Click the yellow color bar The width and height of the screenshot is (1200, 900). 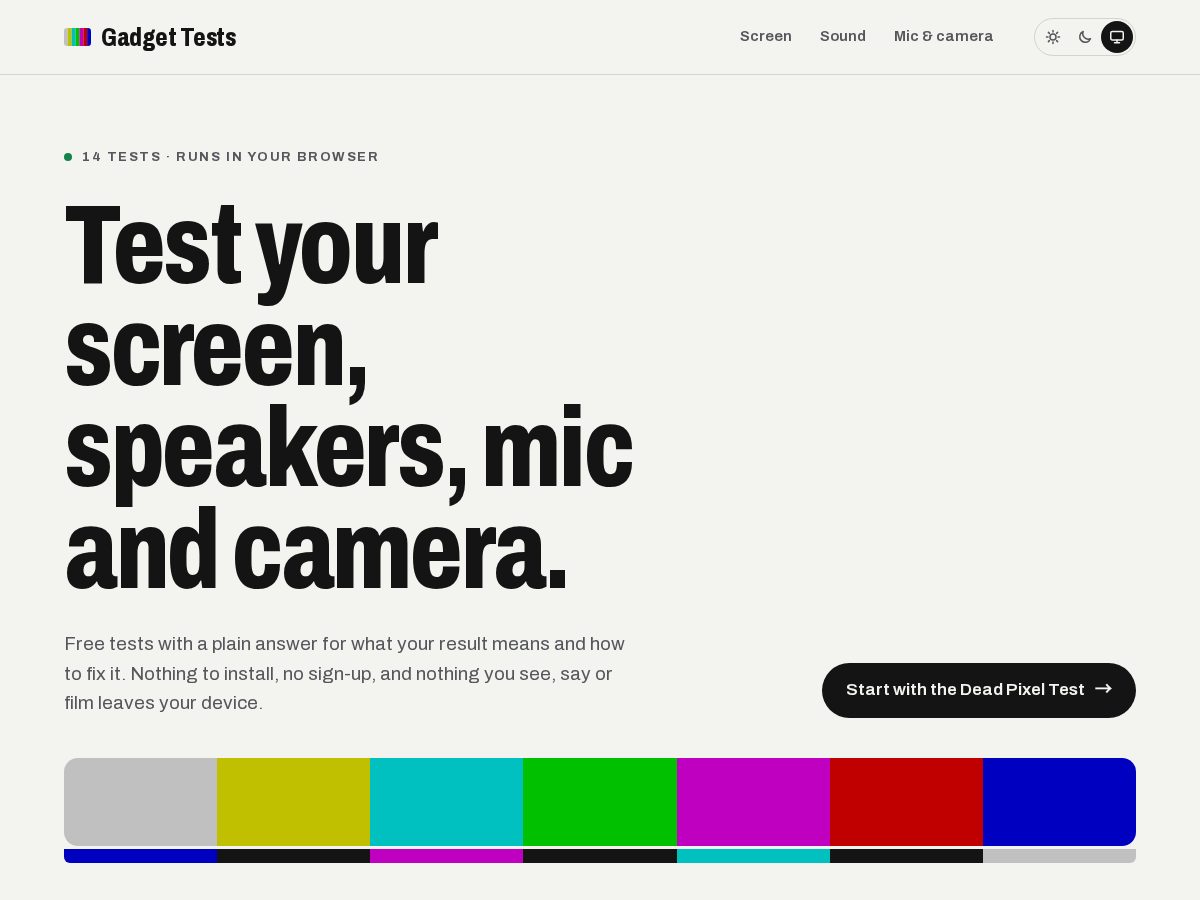[x=294, y=802]
